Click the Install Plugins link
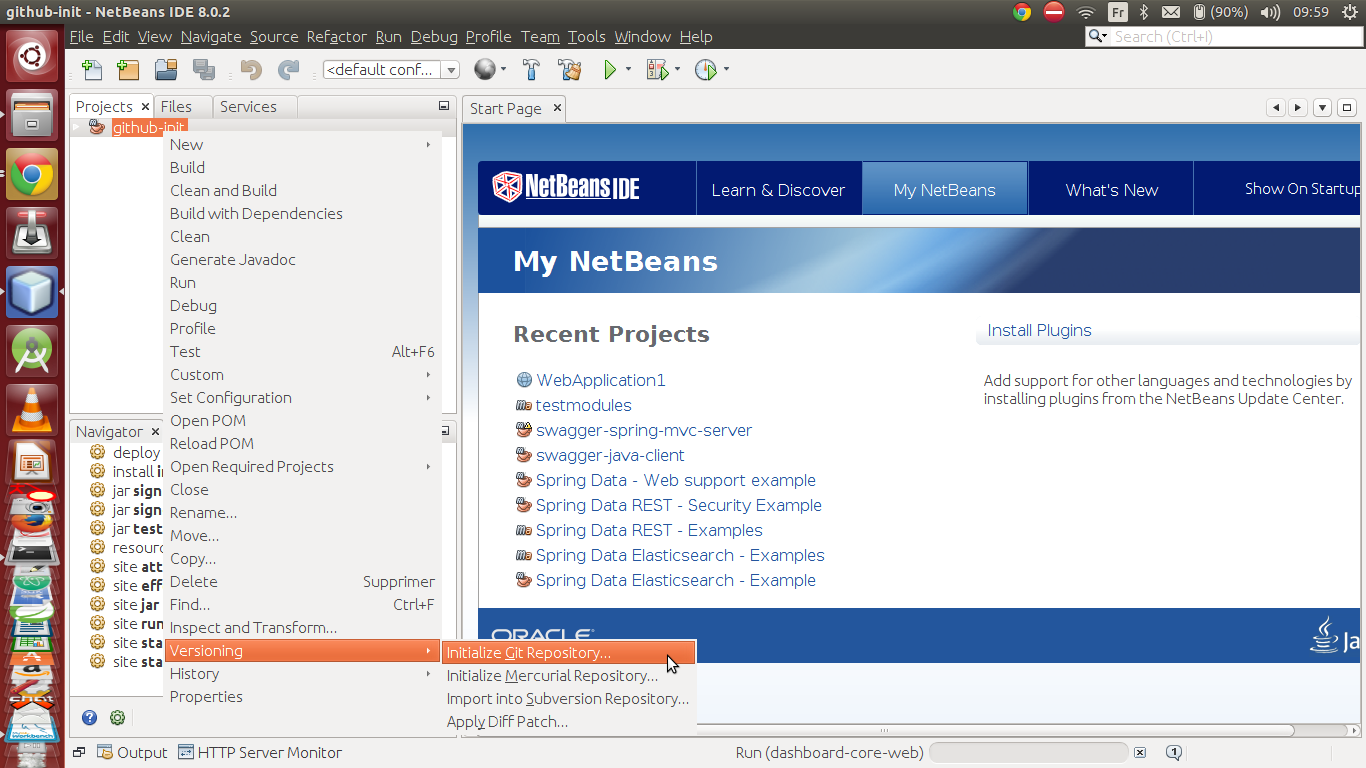This screenshot has width=1366, height=768. tap(1039, 331)
